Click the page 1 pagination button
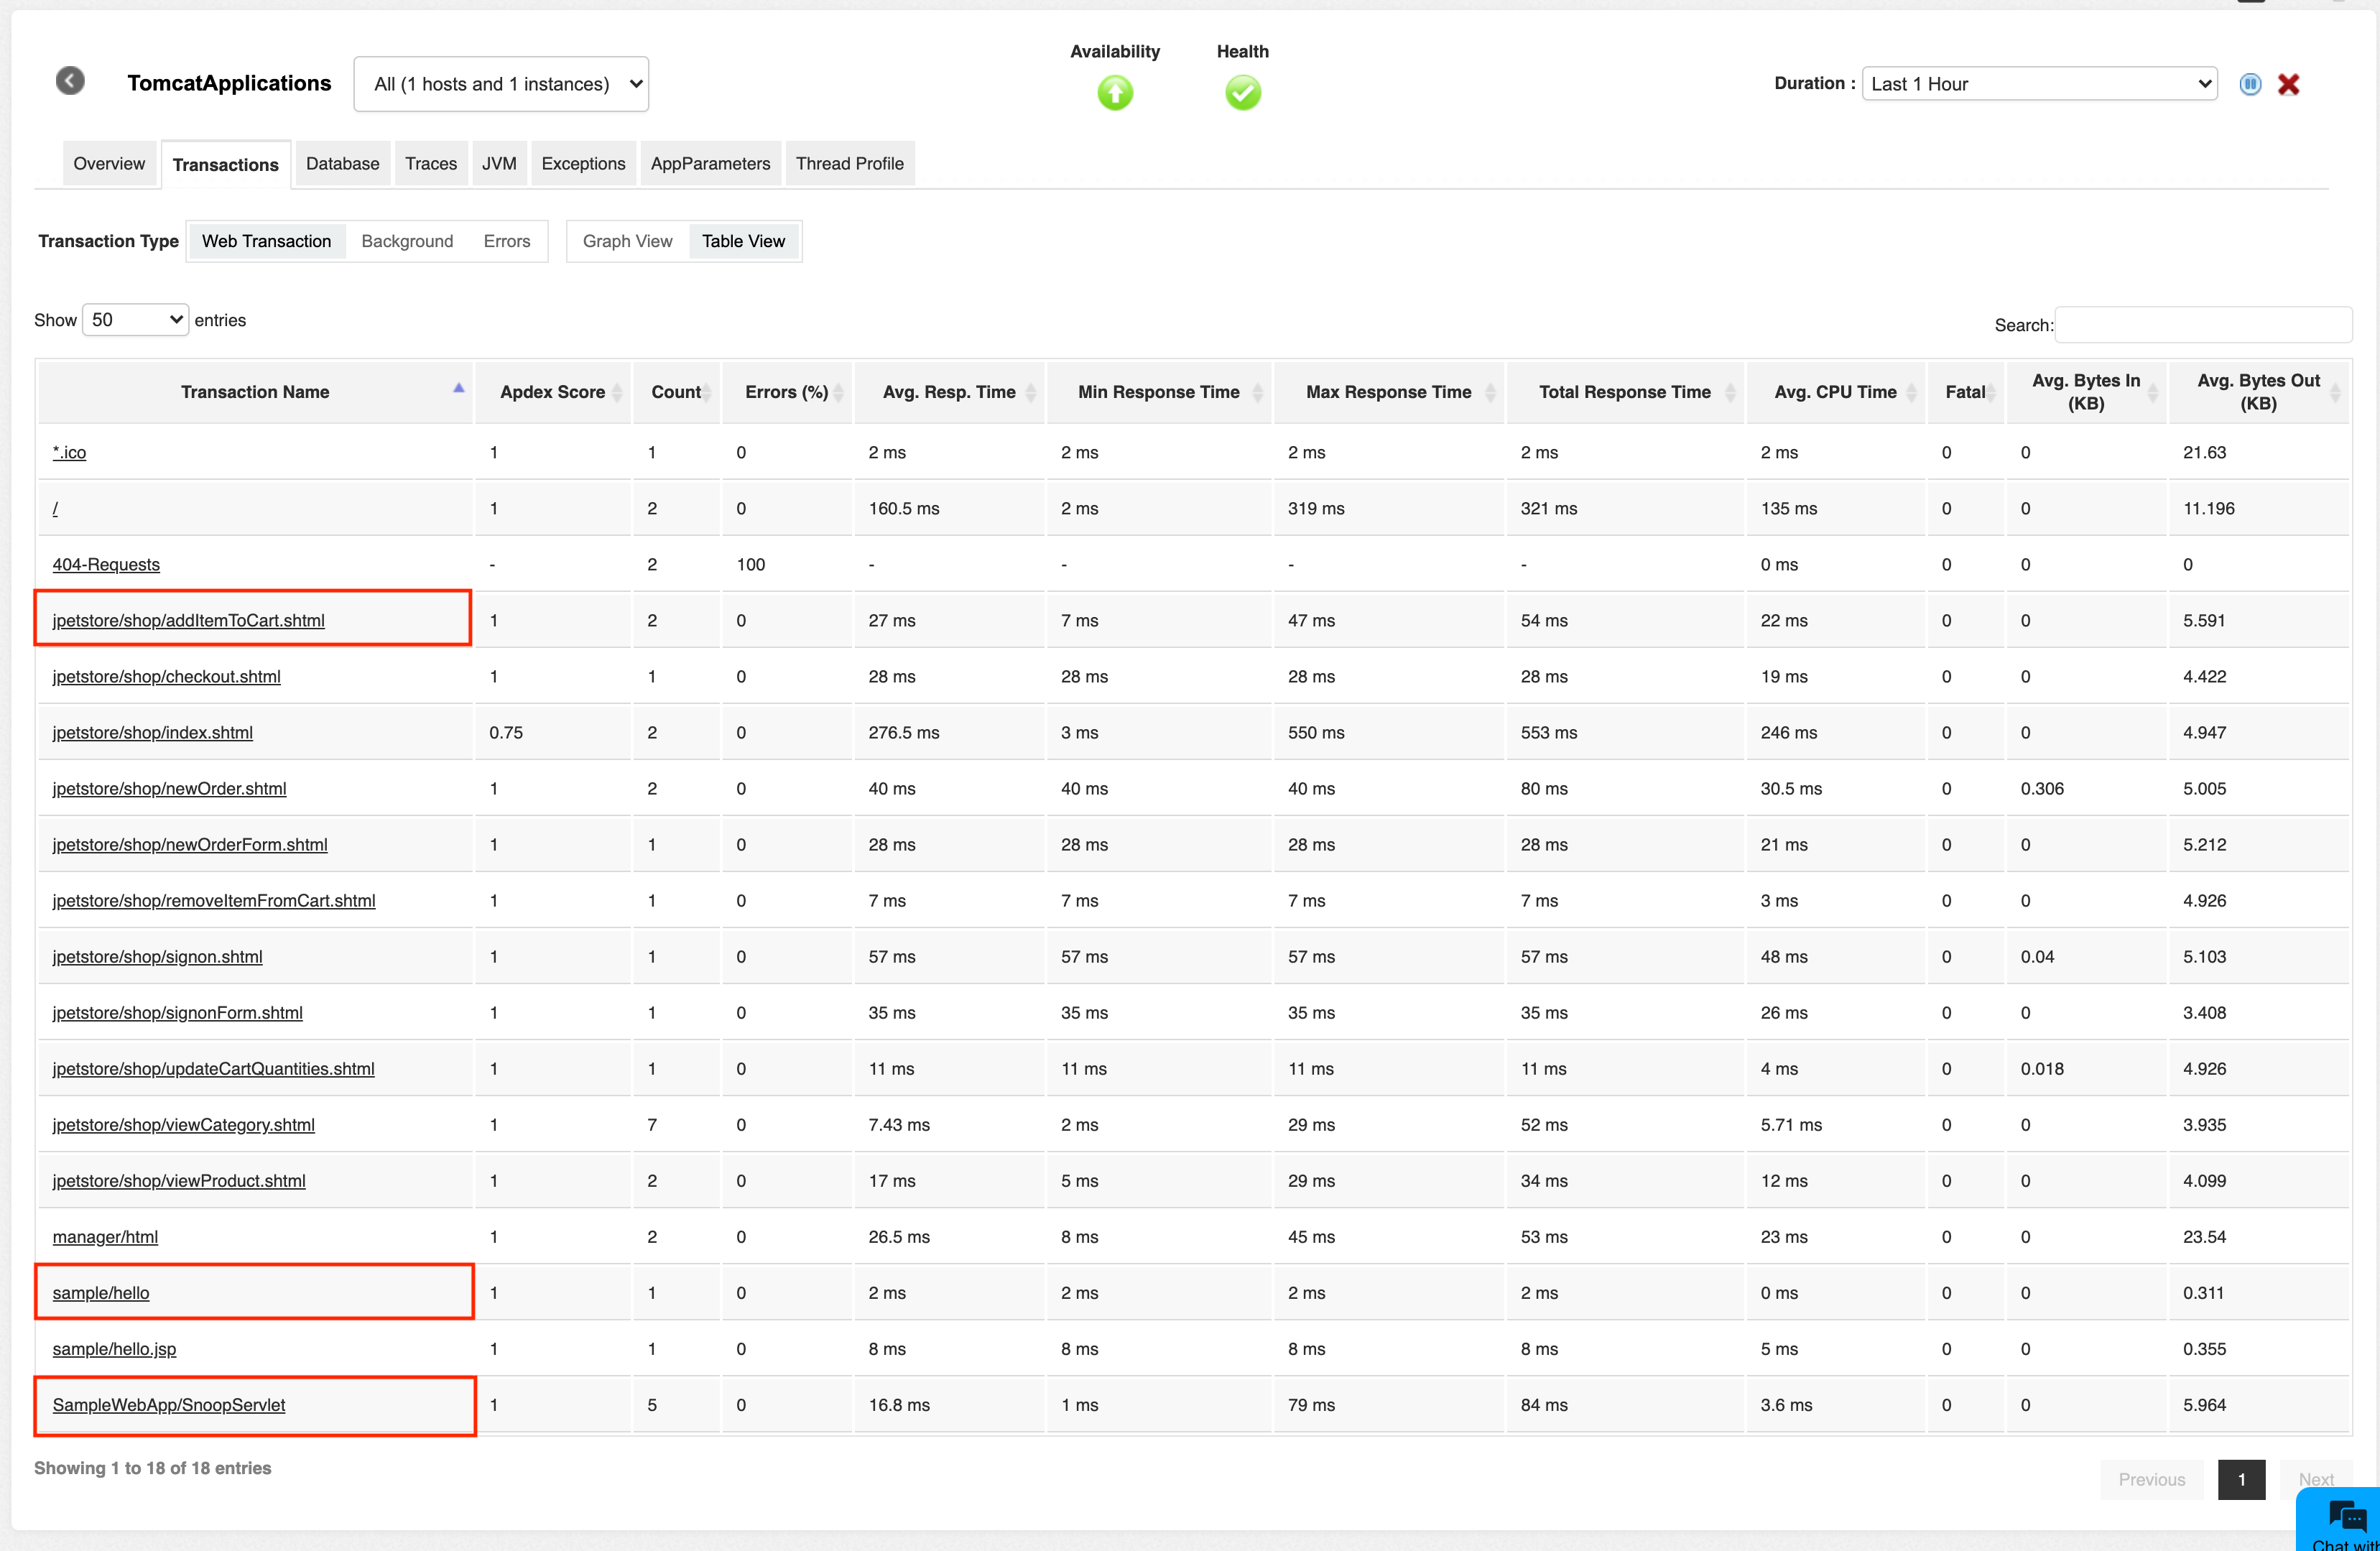The height and width of the screenshot is (1551, 2380). coord(2241,1479)
